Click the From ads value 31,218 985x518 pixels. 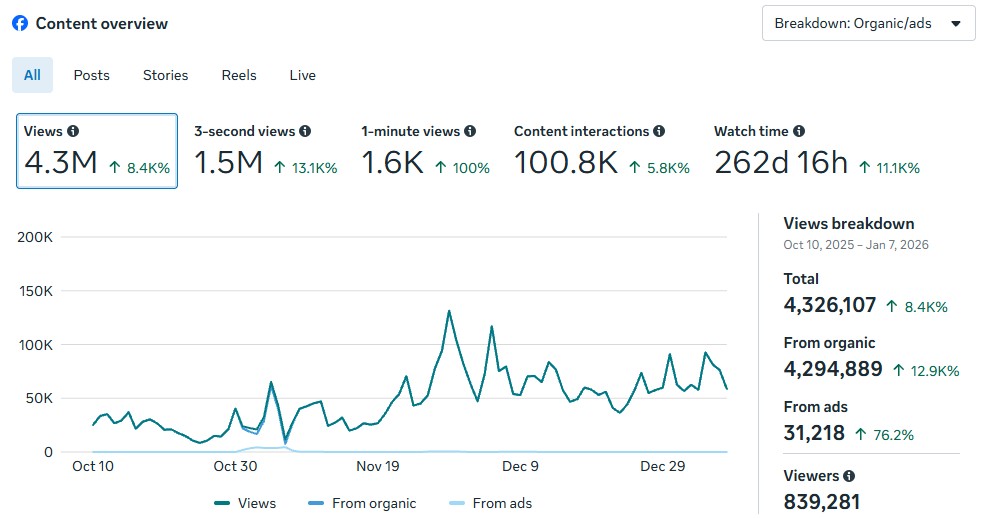[814, 433]
